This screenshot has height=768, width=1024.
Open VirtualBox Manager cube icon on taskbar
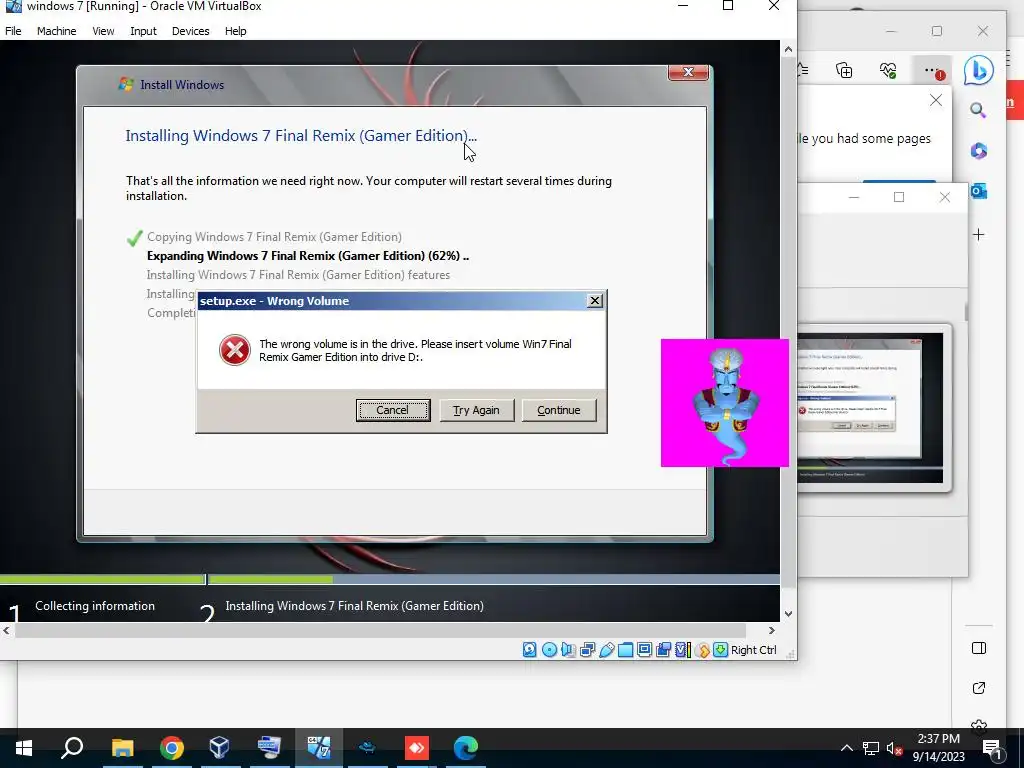tap(219, 748)
